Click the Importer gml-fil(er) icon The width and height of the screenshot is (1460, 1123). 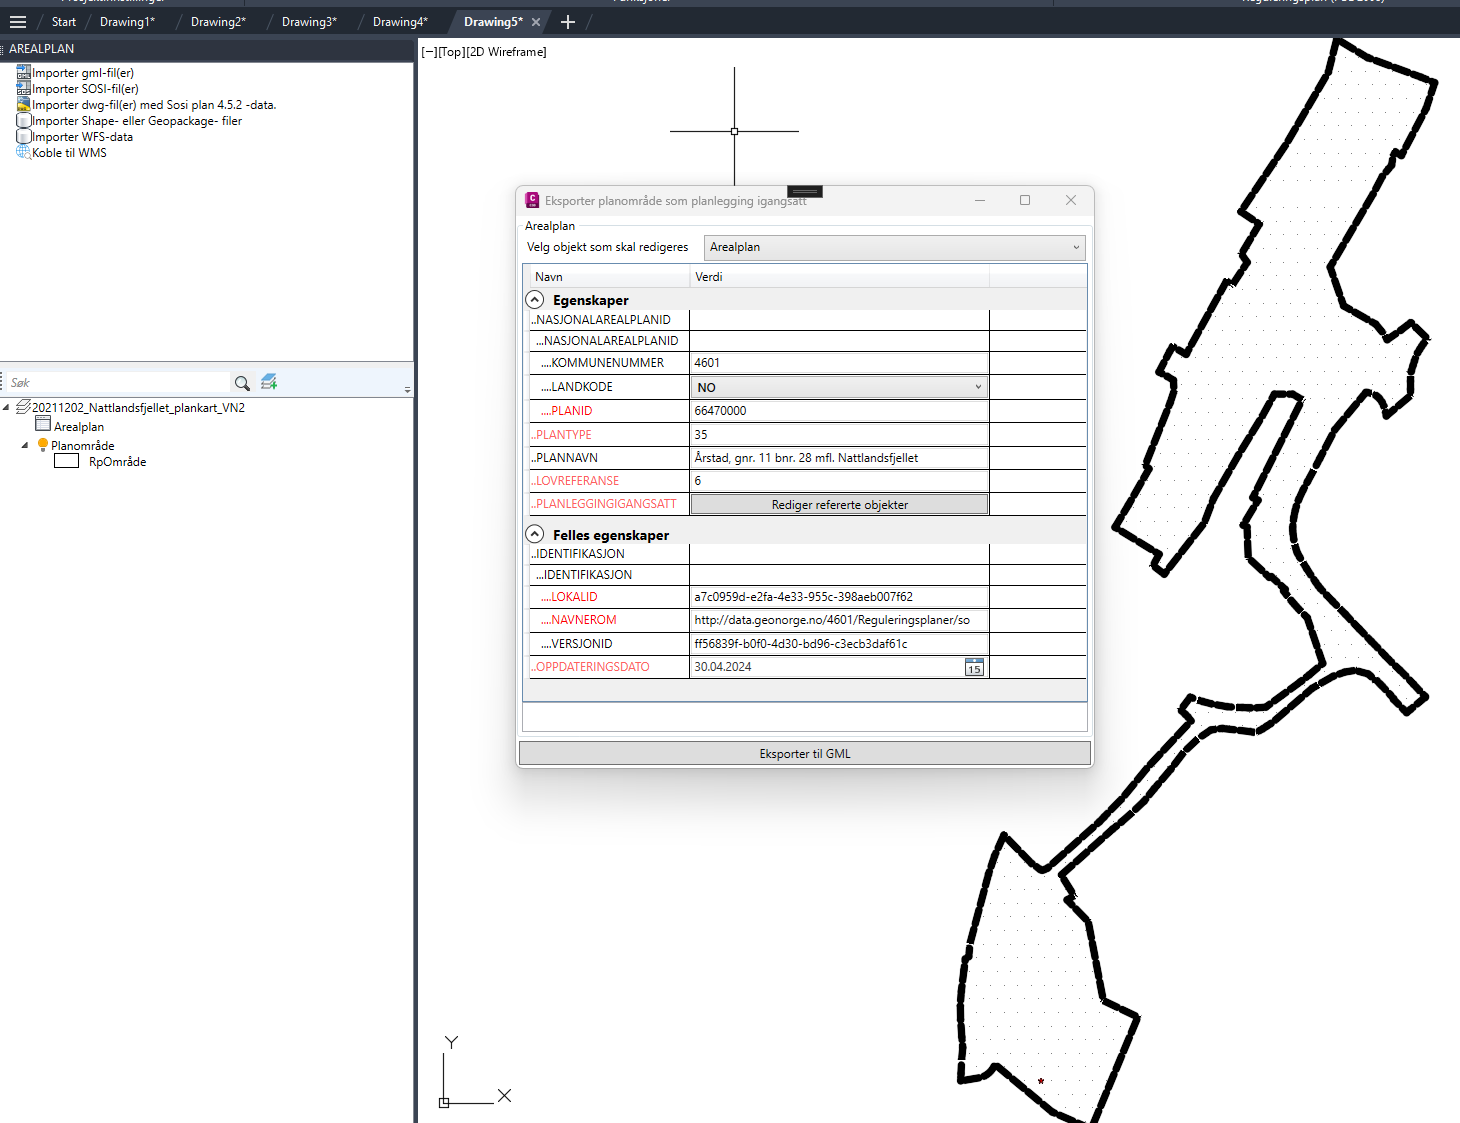[23, 72]
